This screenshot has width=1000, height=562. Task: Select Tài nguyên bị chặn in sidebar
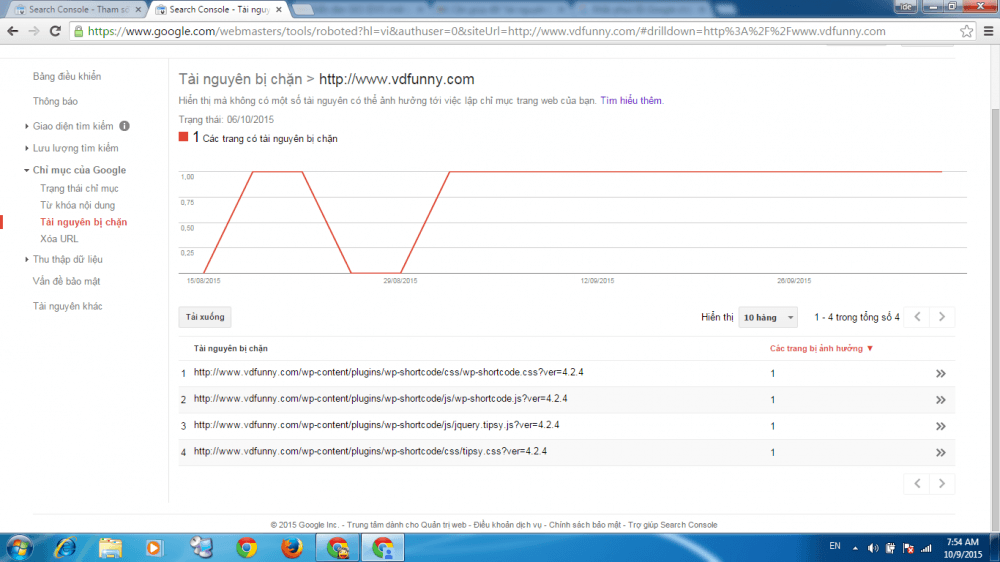pos(84,222)
